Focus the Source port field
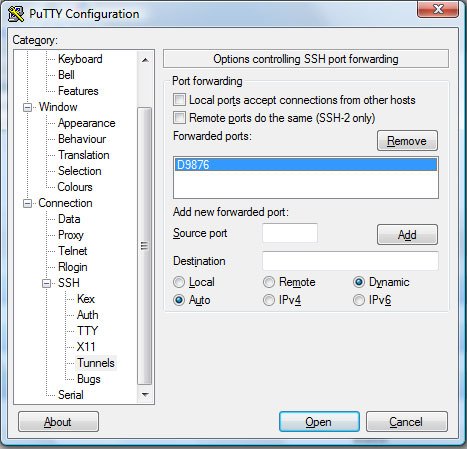The image size is (467, 449). [290, 233]
